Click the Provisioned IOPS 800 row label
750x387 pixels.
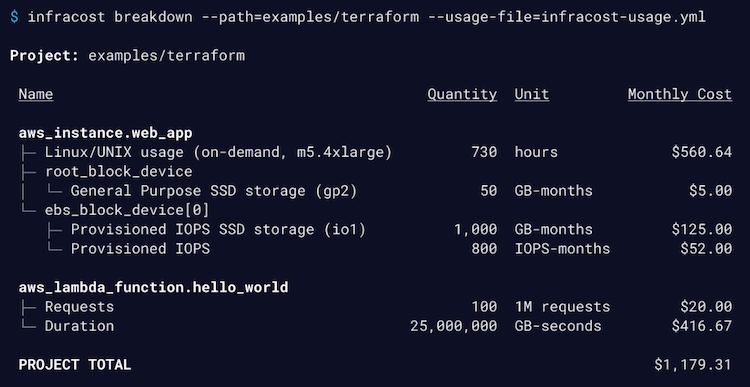pyautogui.click(x=140, y=249)
